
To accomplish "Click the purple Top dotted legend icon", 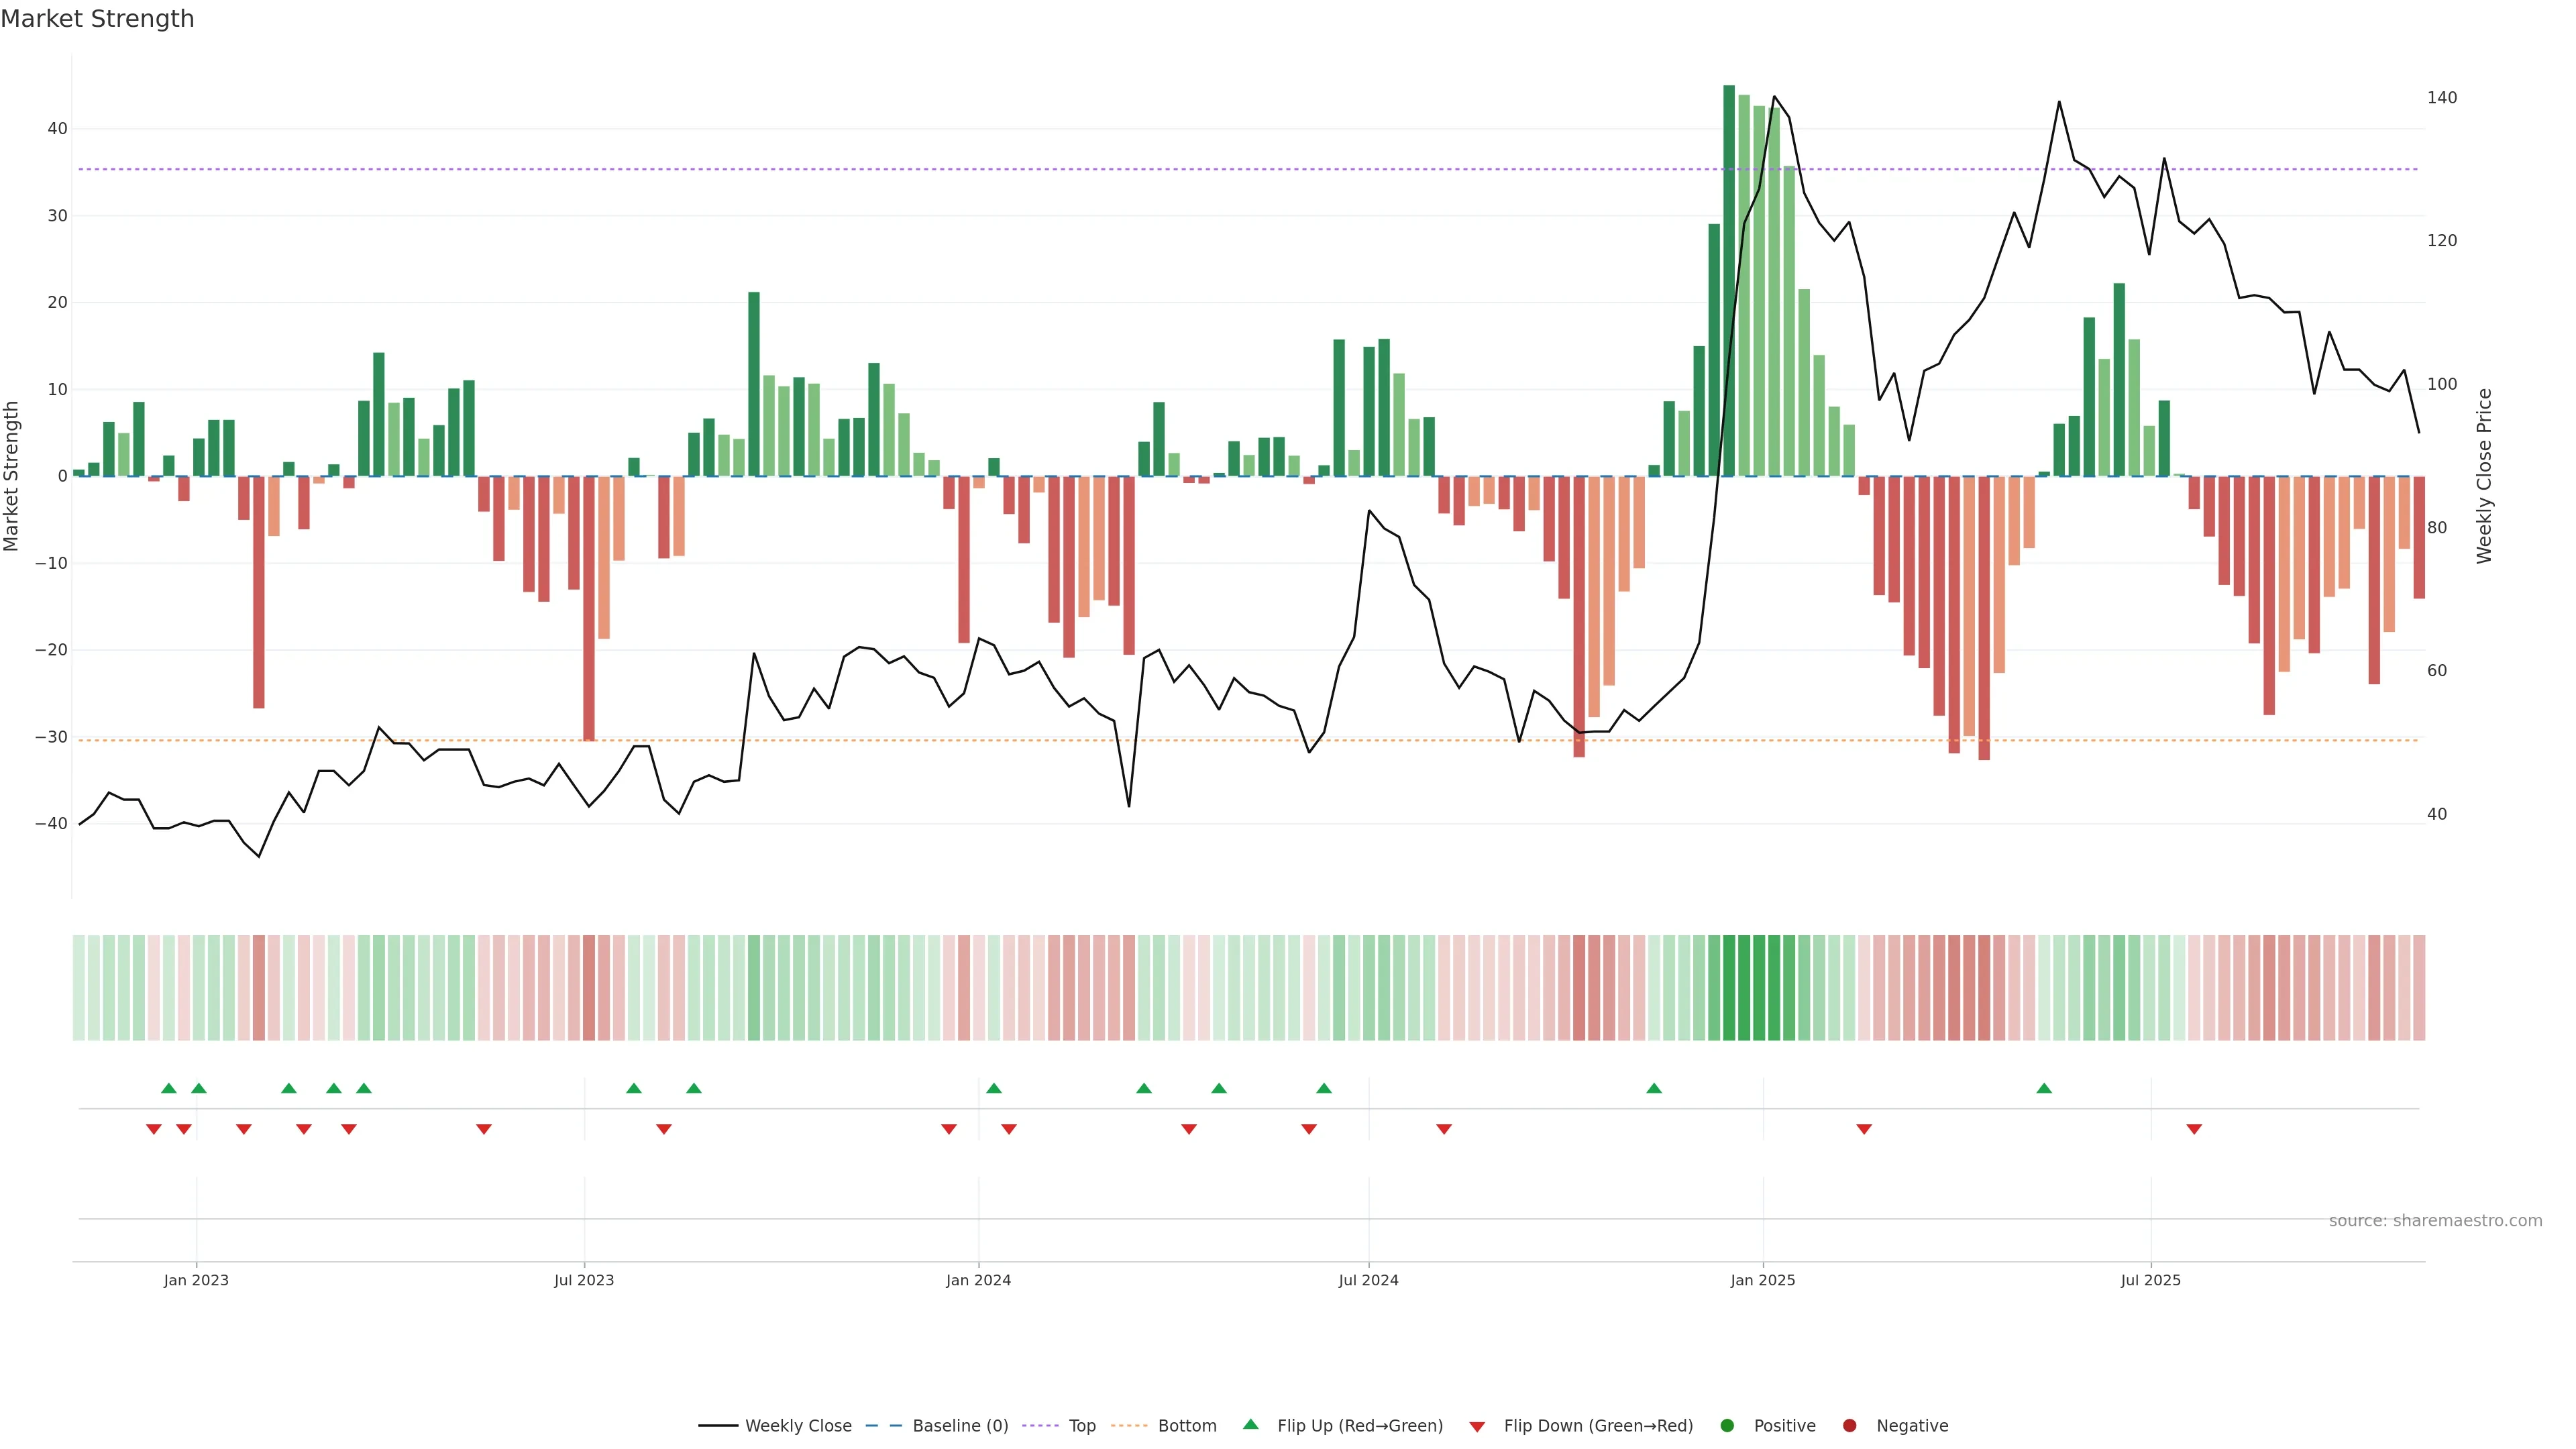I will pos(1040,1426).
